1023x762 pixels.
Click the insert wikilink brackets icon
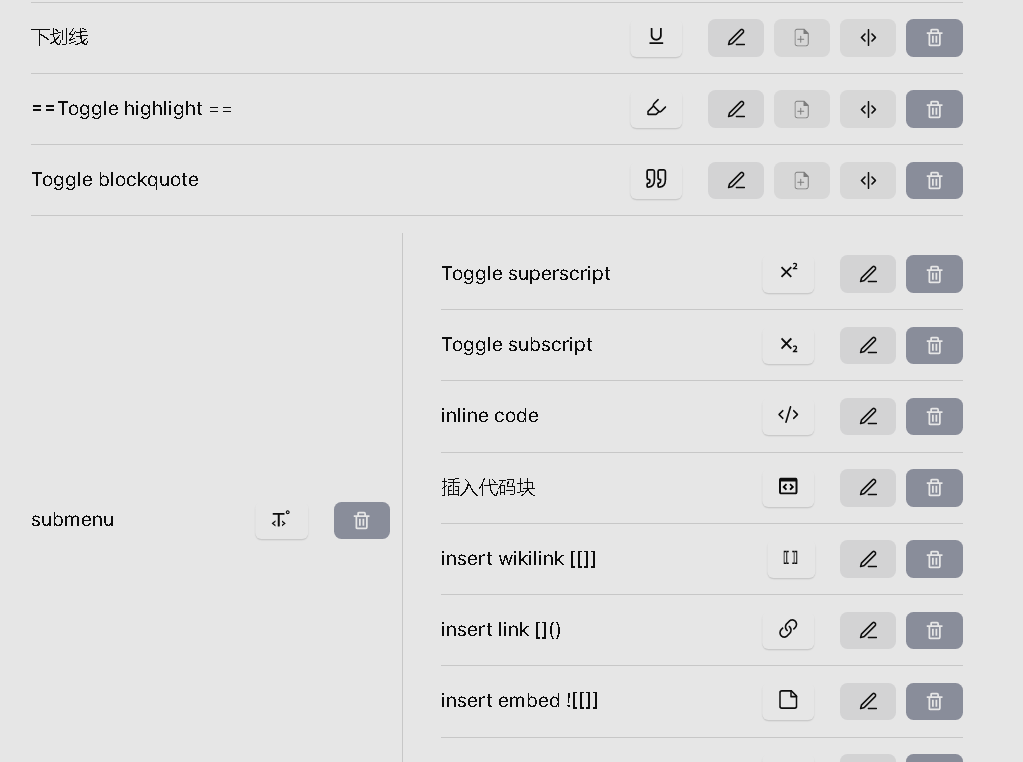click(x=790, y=559)
